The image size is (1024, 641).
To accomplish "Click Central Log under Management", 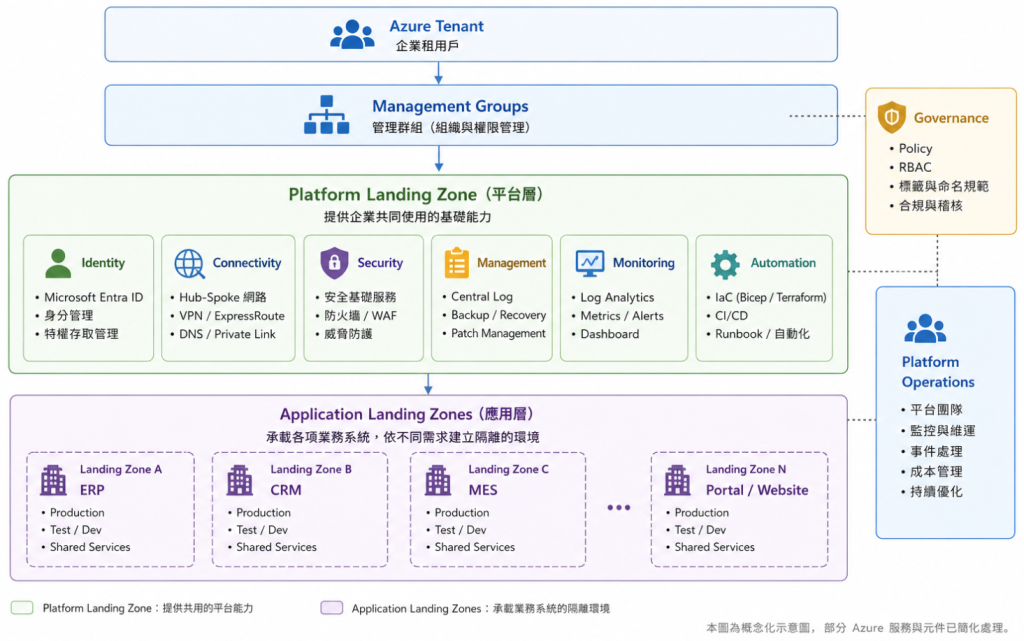I will tap(481, 296).
